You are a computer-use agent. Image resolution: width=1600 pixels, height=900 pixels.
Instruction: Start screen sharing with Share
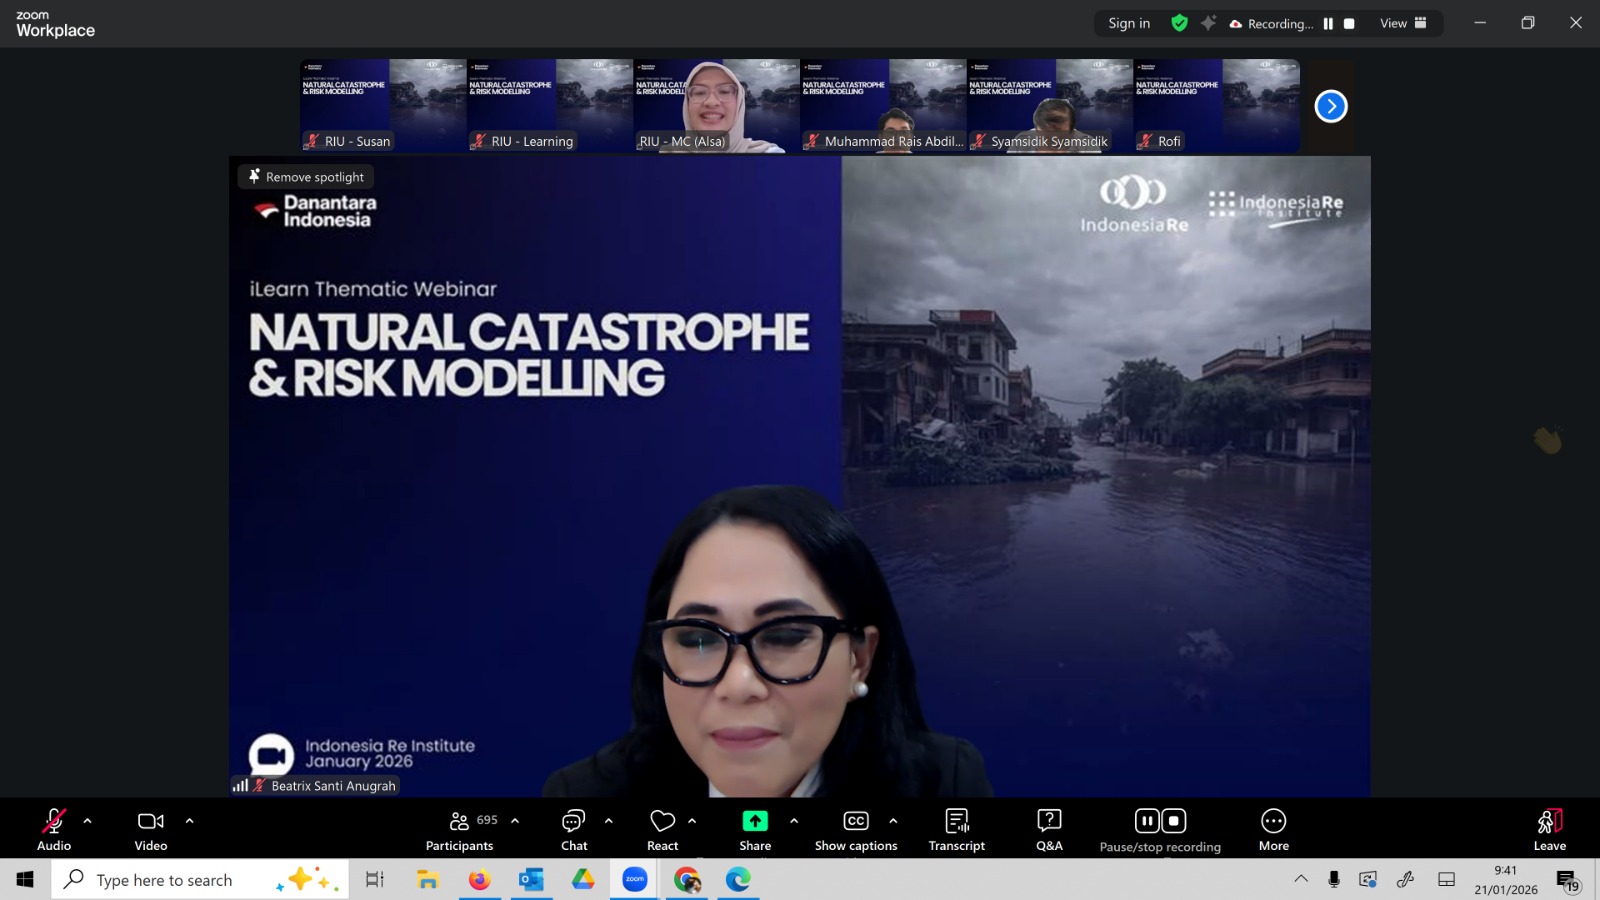tap(755, 829)
